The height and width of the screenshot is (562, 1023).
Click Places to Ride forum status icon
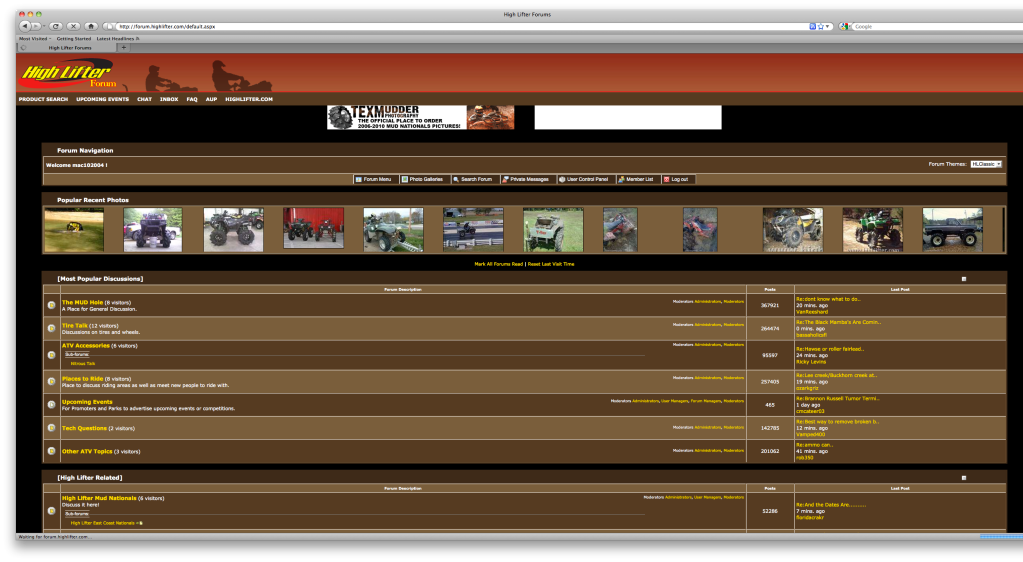(52, 381)
